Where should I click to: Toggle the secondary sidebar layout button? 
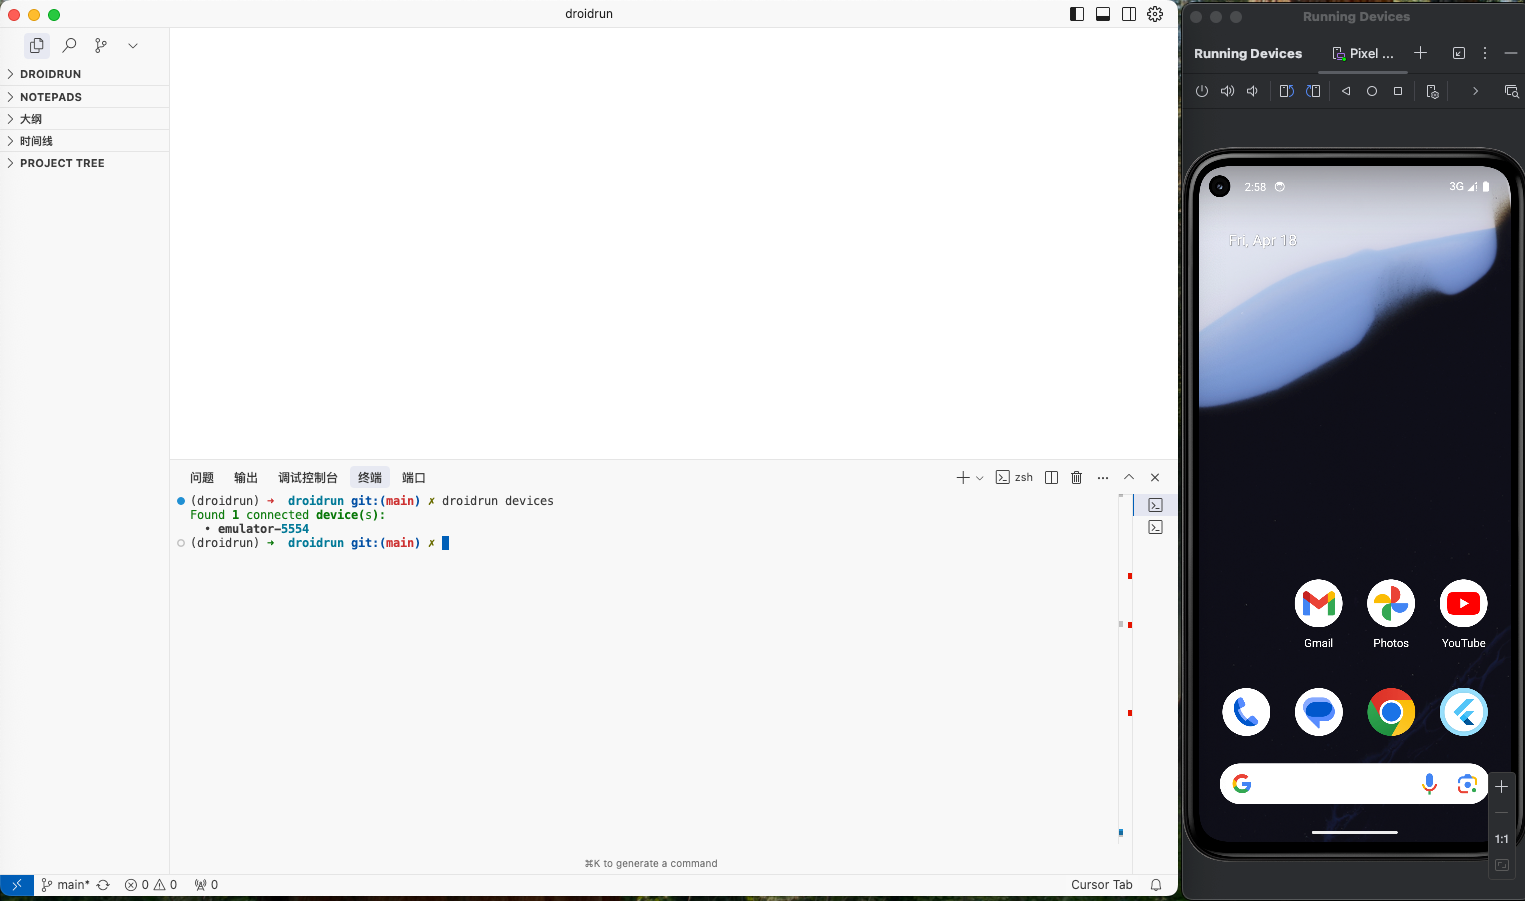tap(1129, 14)
